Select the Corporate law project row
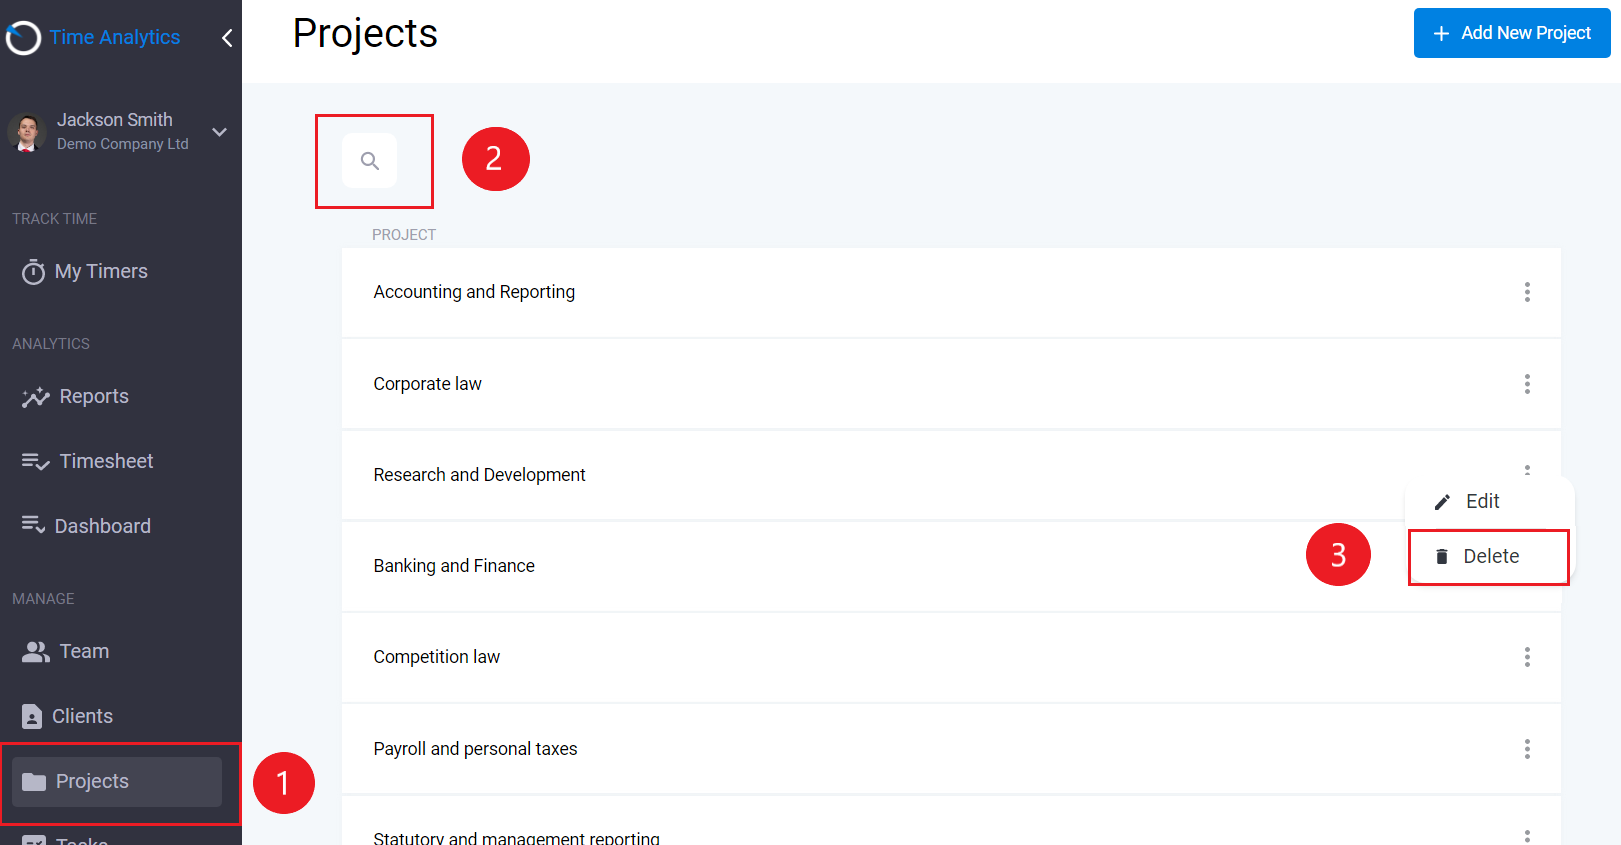Viewport: 1621px width, 845px height. pyautogui.click(x=951, y=384)
